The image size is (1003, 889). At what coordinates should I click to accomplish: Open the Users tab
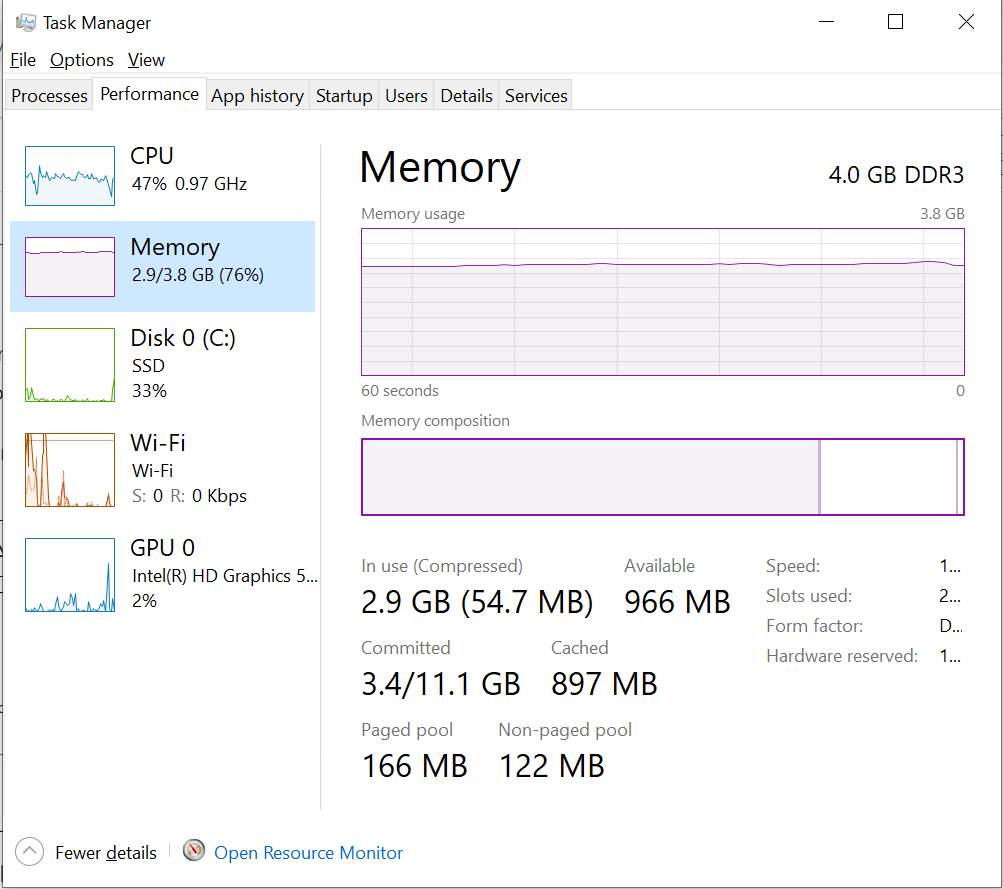click(x=406, y=96)
